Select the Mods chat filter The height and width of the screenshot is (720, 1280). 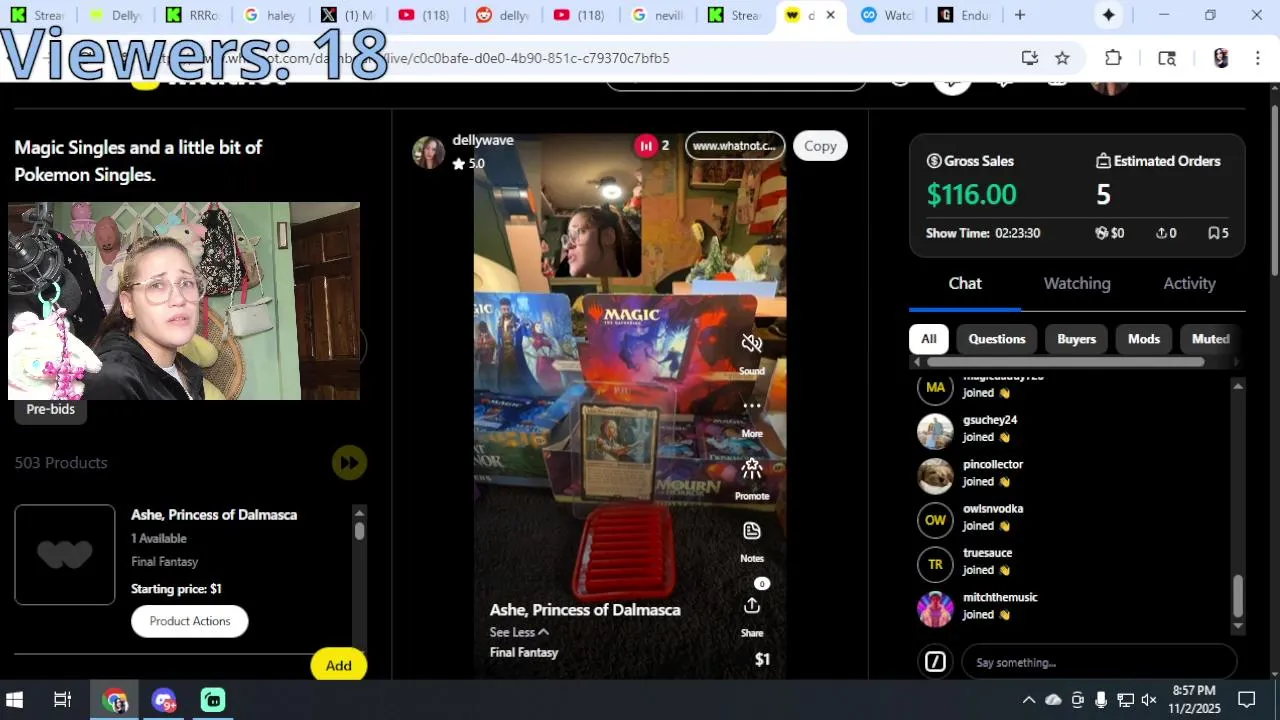(x=1143, y=339)
